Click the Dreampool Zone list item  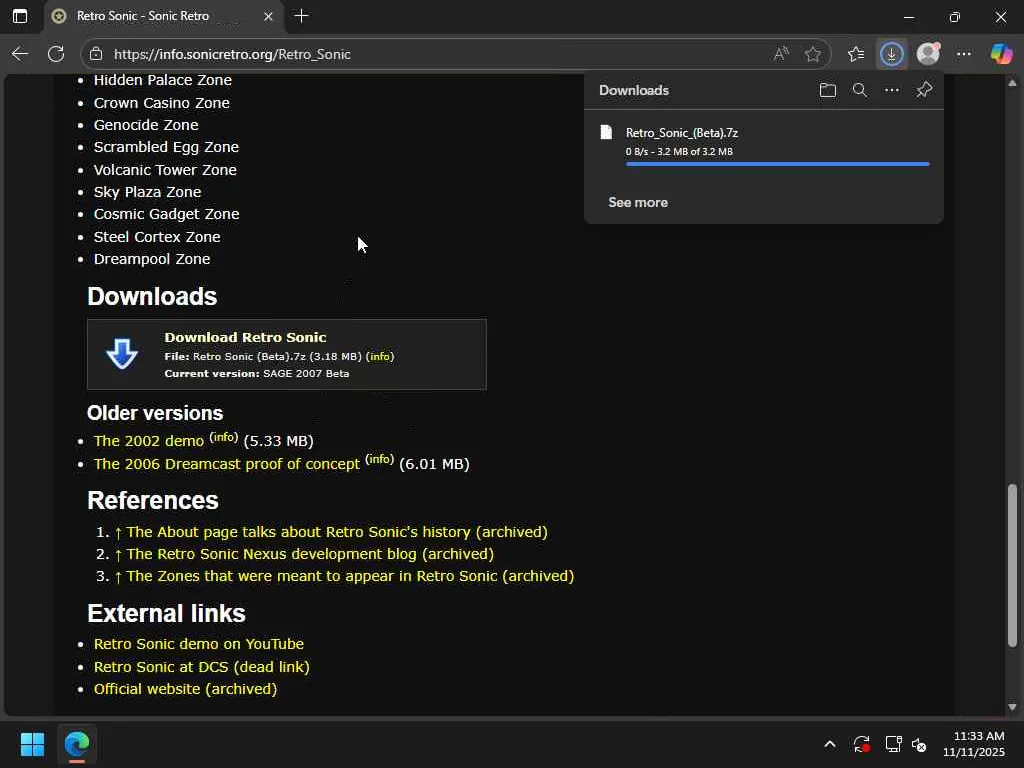pos(152,259)
